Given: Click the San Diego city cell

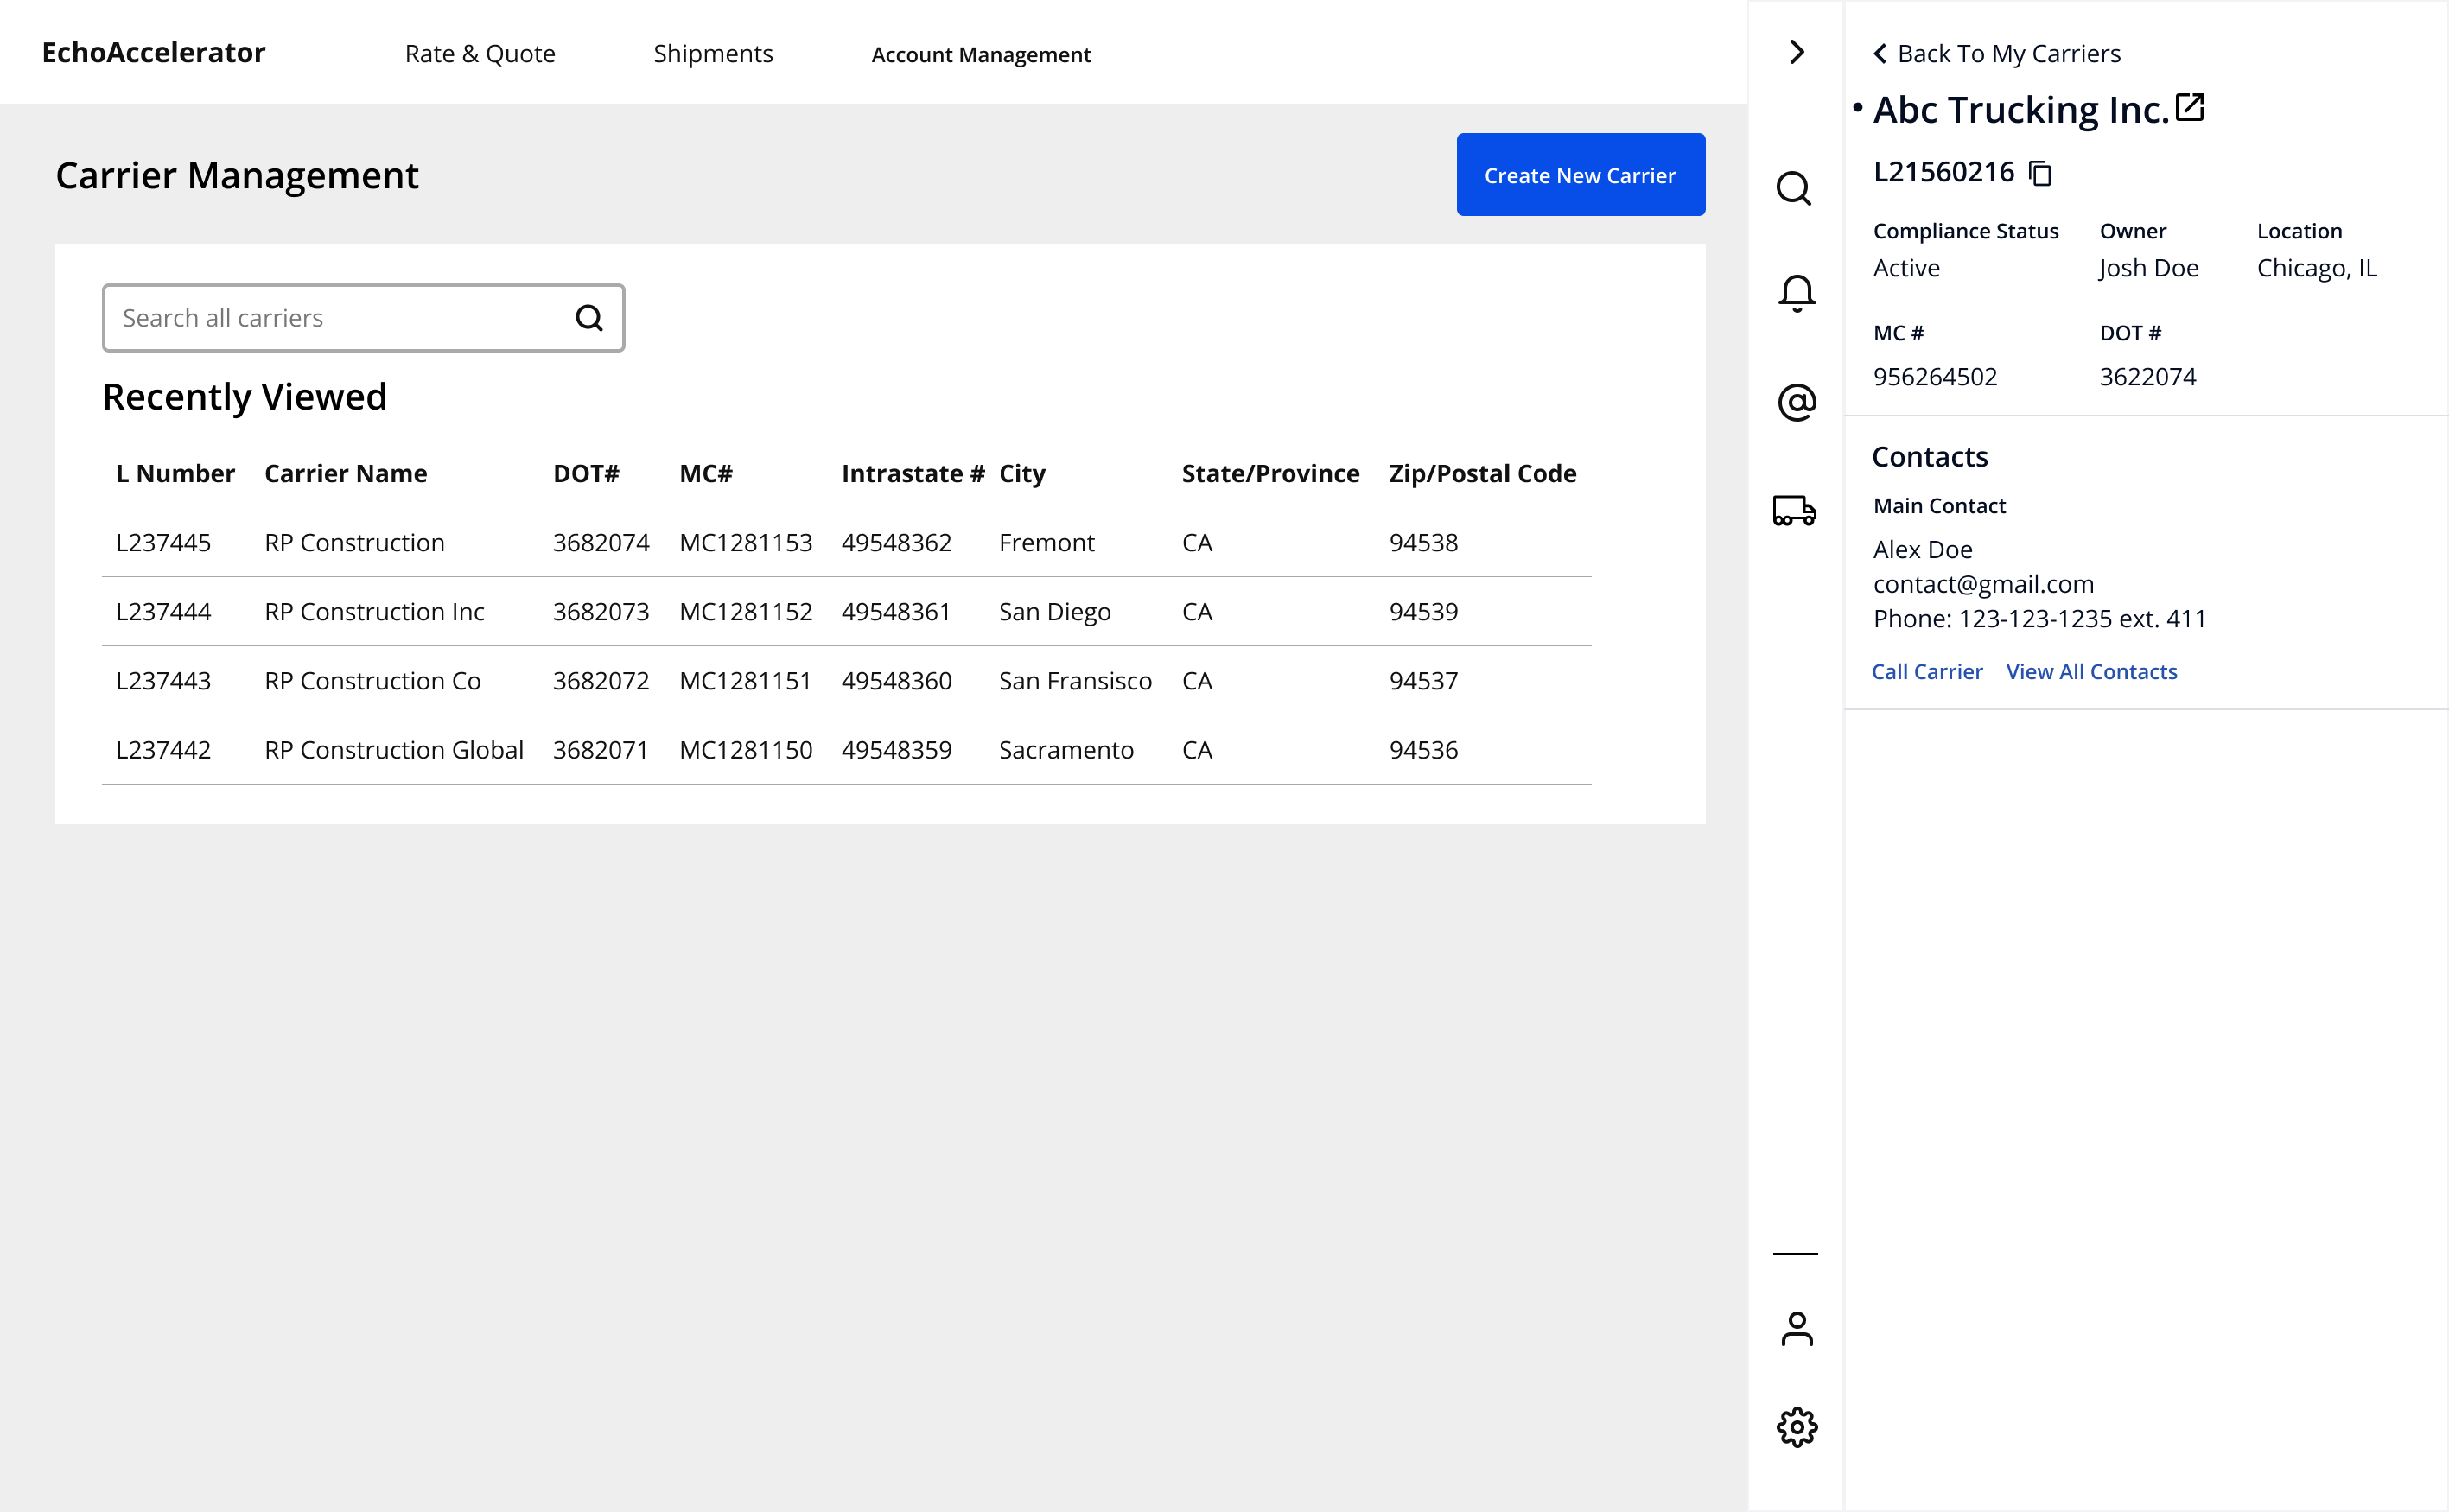Looking at the screenshot, I should 1055,611.
